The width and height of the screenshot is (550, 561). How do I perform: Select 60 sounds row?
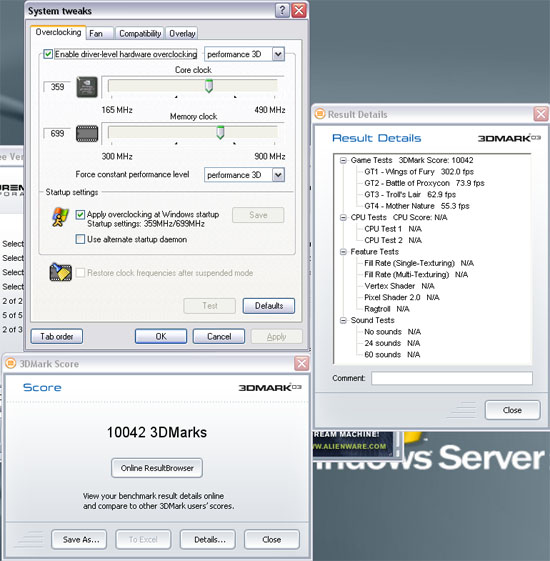[x=392, y=355]
